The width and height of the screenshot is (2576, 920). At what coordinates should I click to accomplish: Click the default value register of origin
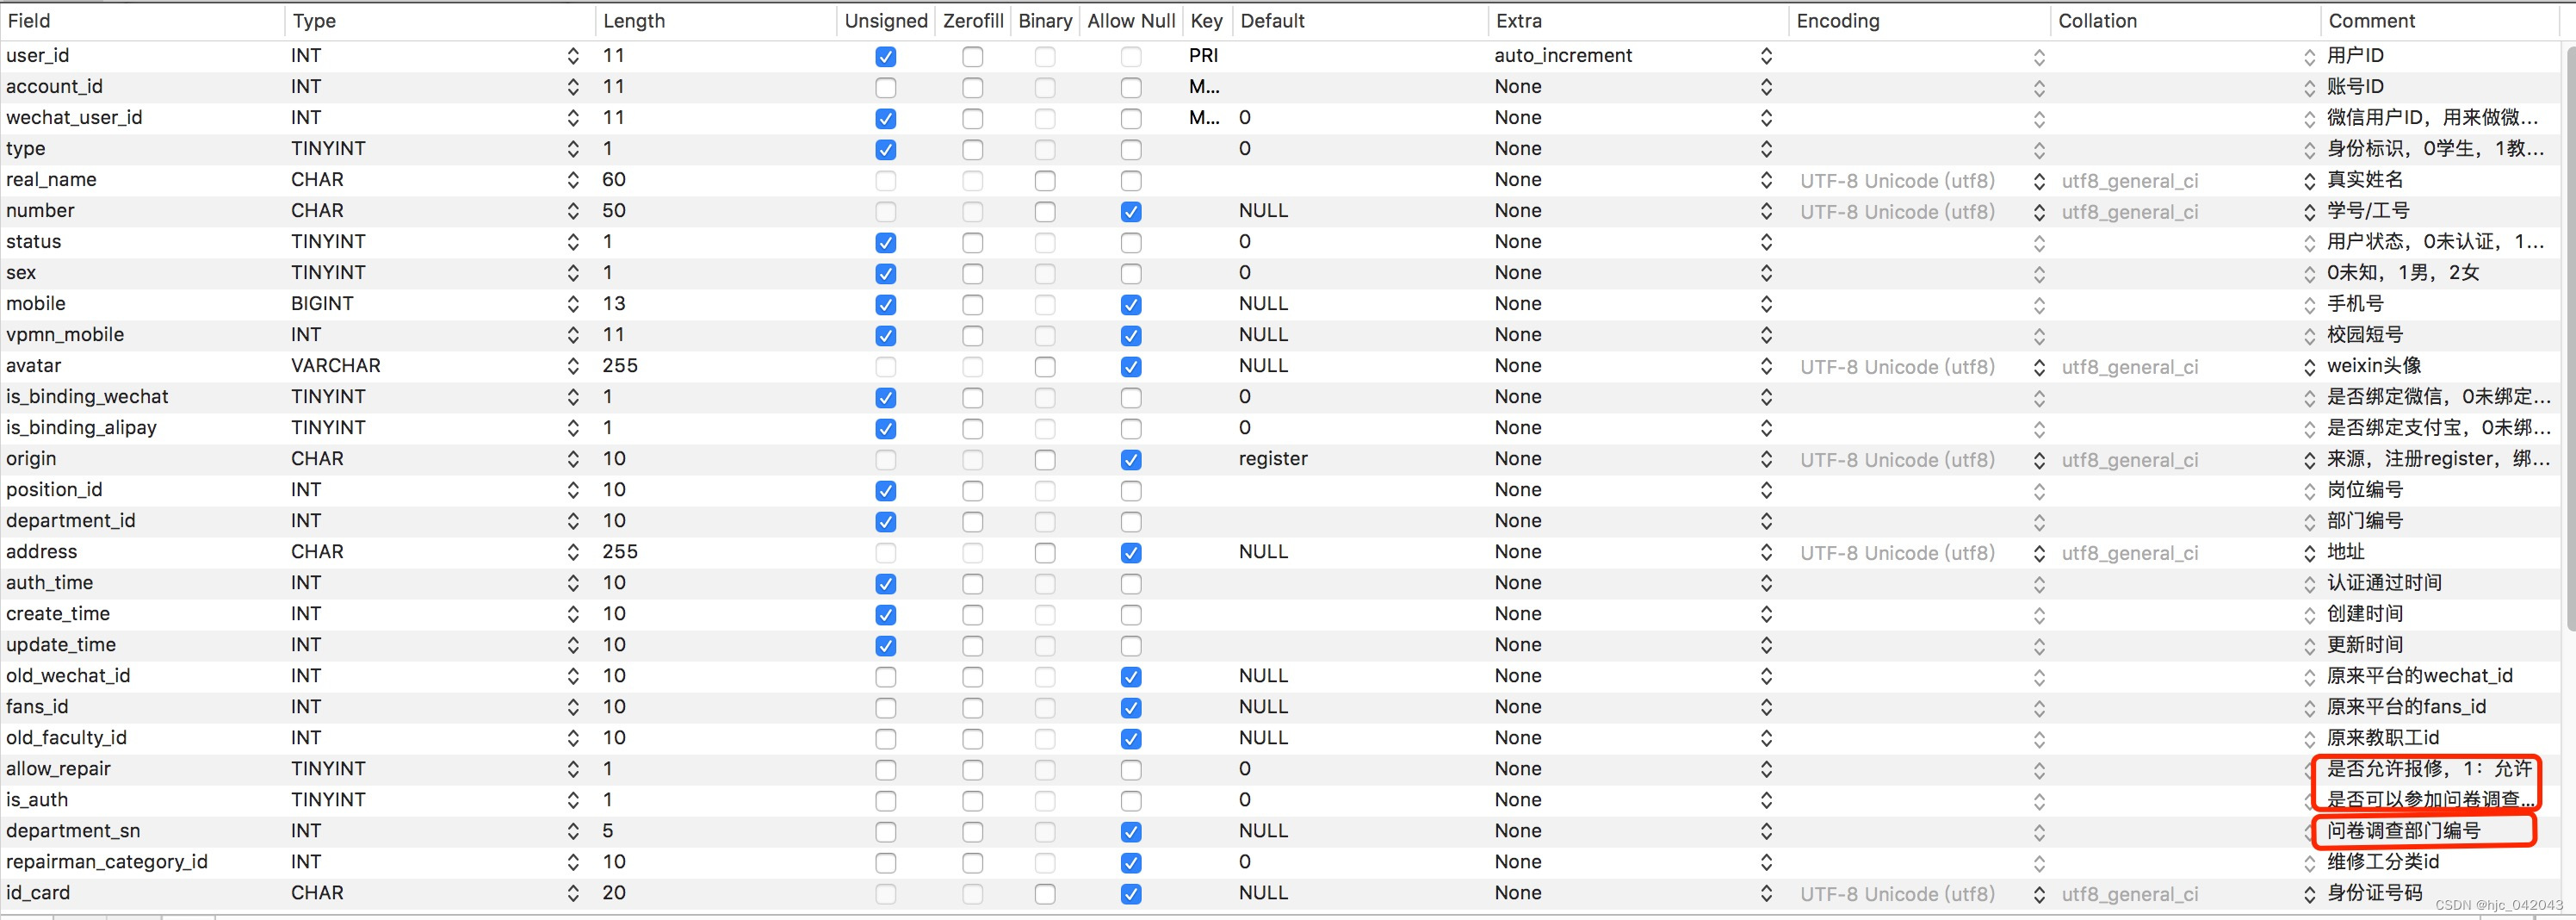click(1273, 459)
